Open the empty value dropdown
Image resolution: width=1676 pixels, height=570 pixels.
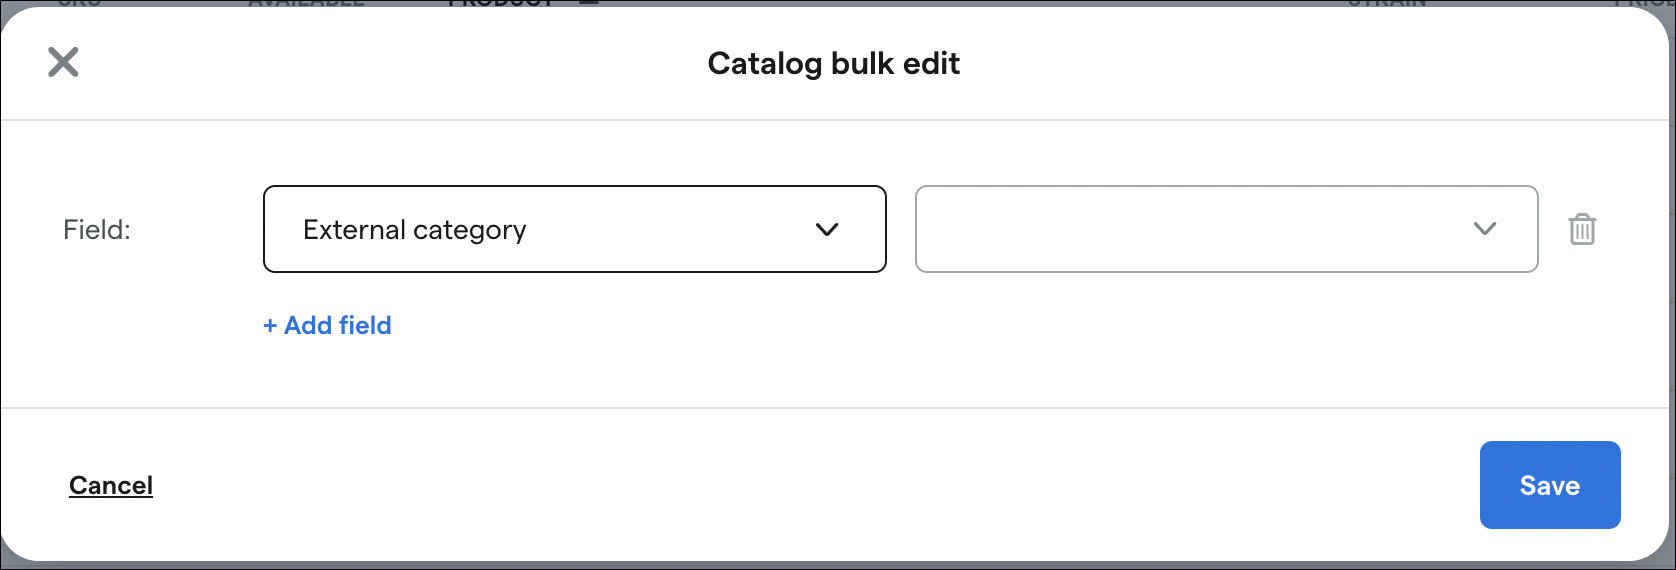[x=1227, y=229]
